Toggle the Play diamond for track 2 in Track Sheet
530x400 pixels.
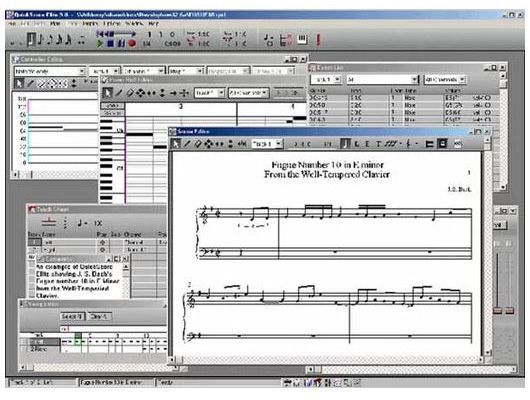[103, 250]
